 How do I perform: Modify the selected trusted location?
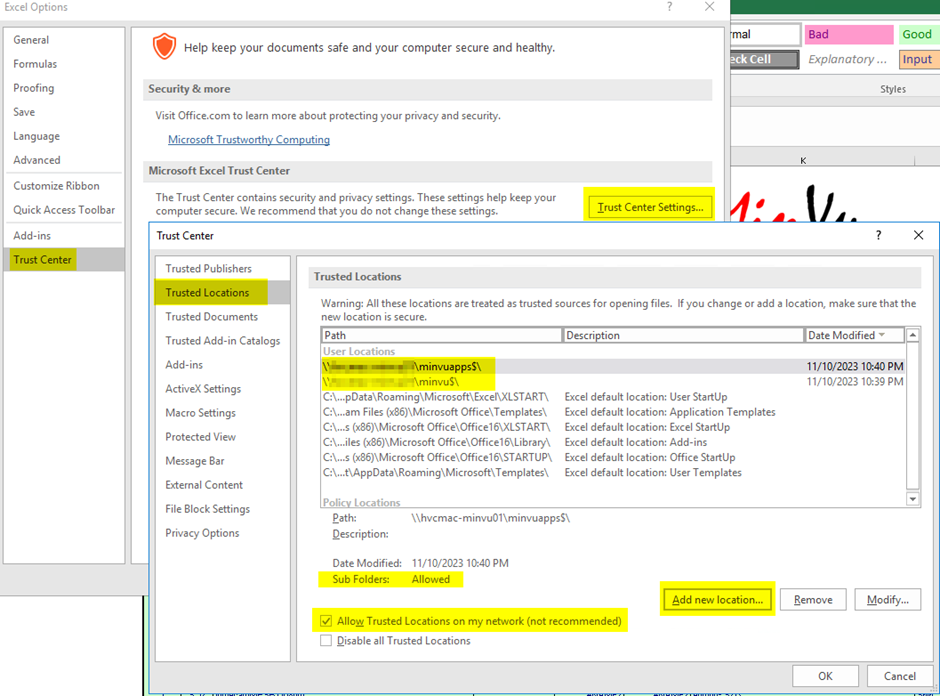[887, 598]
